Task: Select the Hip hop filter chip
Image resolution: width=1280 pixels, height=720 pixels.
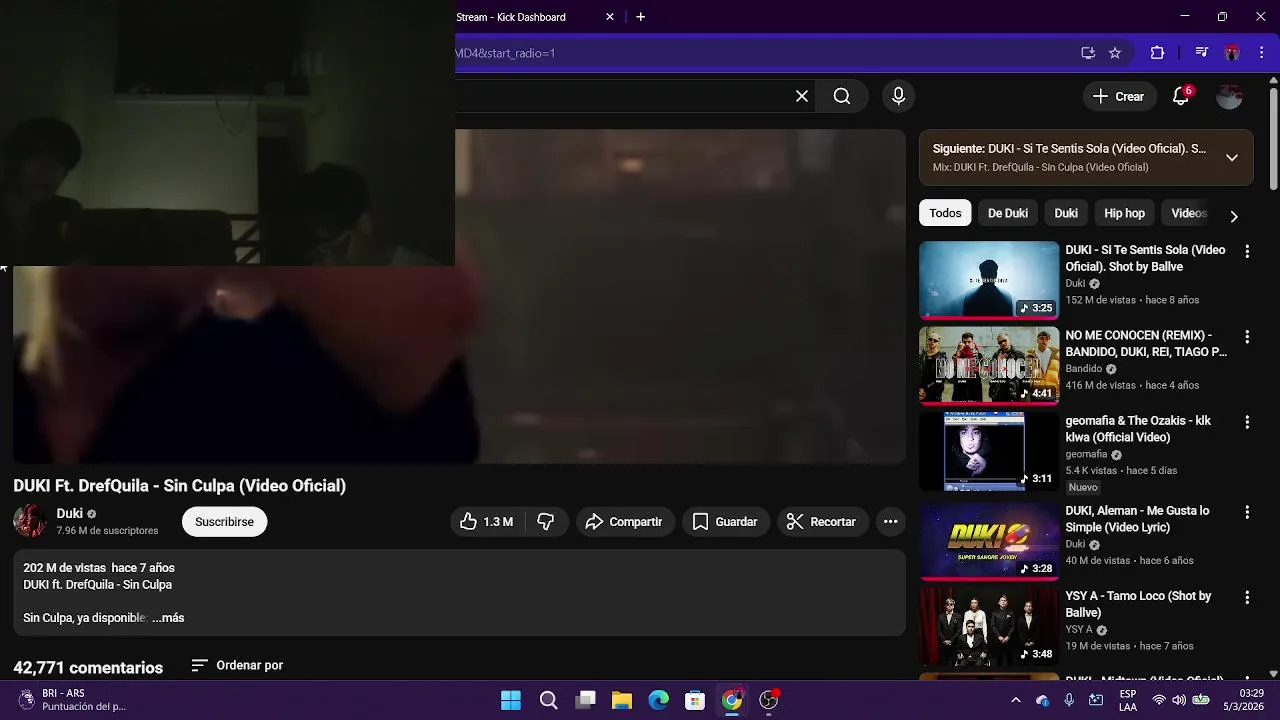Action: 1124,213
